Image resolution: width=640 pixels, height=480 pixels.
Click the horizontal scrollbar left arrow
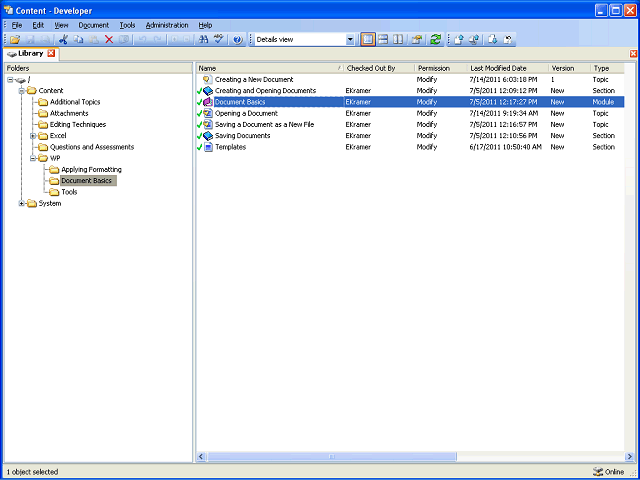pos(201,456)
